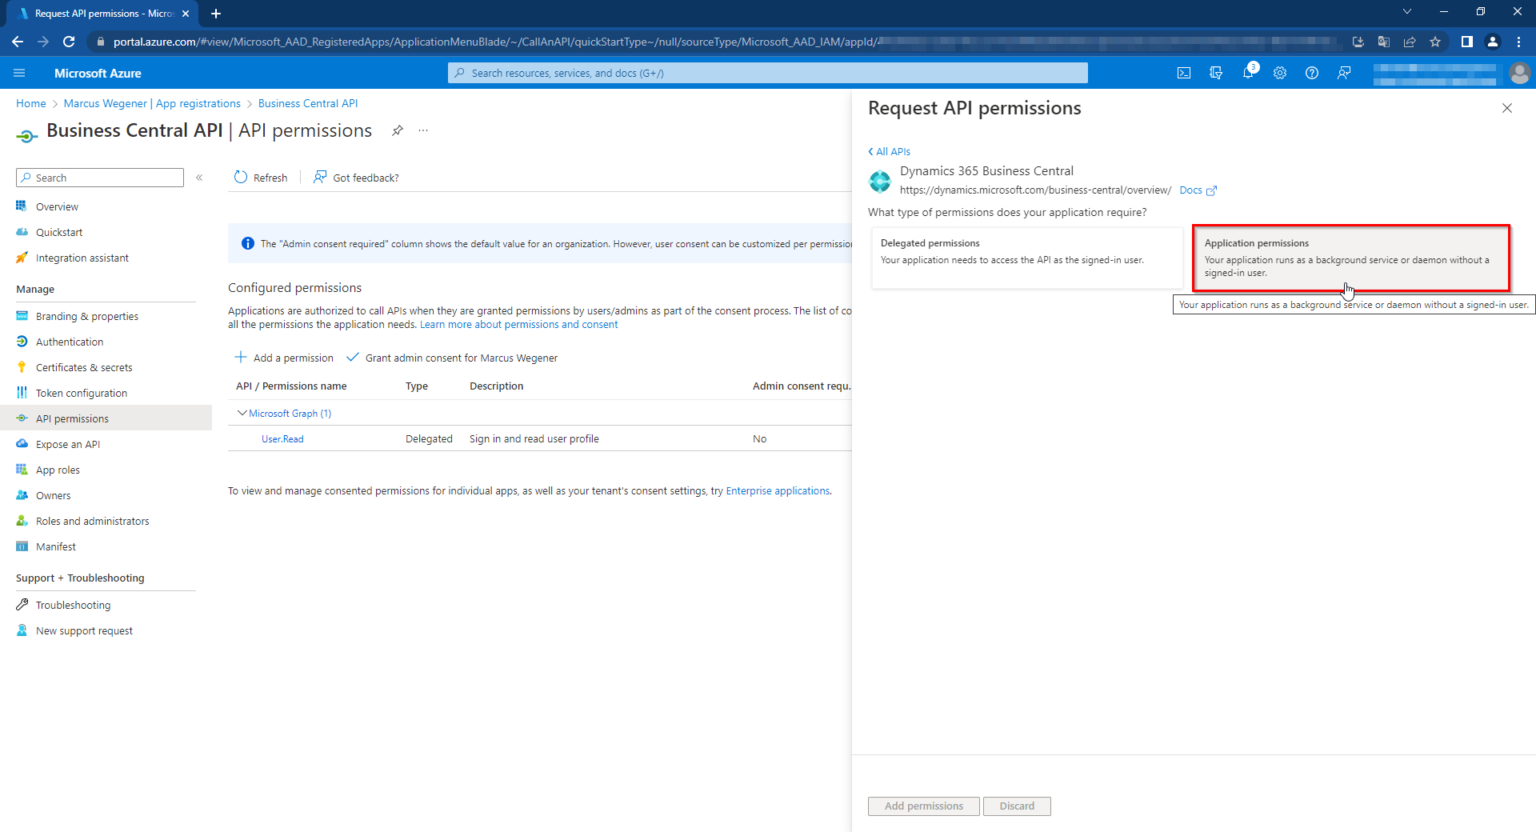The height and width of the screenshot is (832, 1536).
Task: View Azure notifications with the bell icon
Action: click(1248, 72)
